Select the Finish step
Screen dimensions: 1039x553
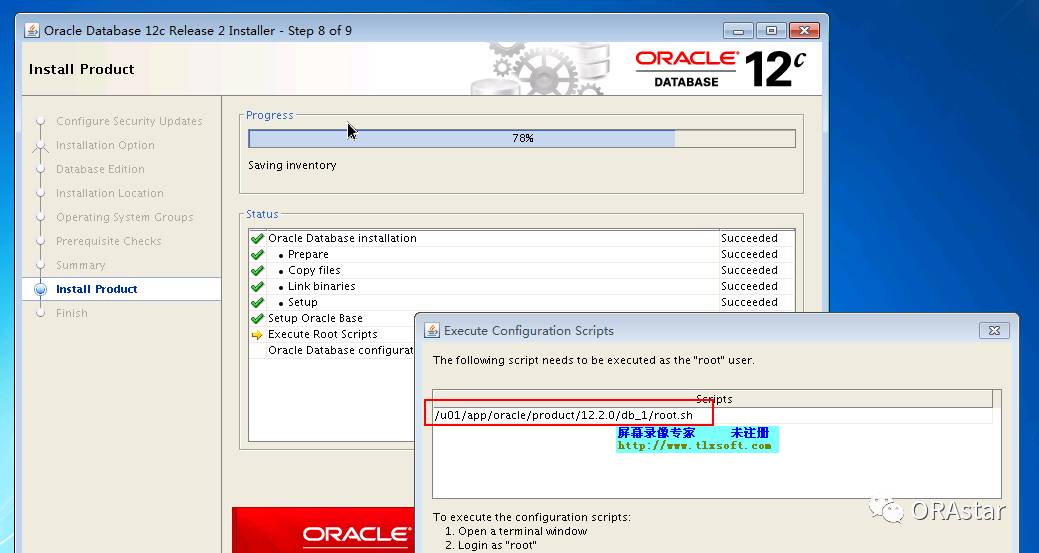(x=72, y=313)
